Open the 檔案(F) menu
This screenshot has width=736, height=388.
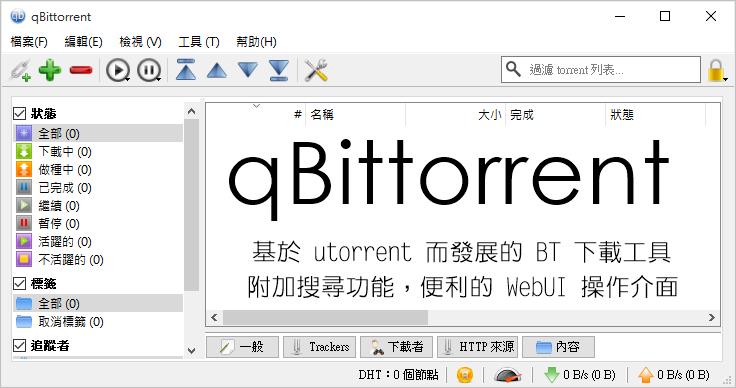[29, 42]
